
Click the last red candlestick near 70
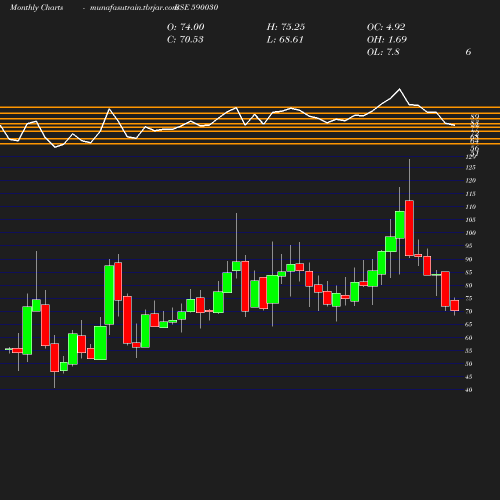point(455,306)
